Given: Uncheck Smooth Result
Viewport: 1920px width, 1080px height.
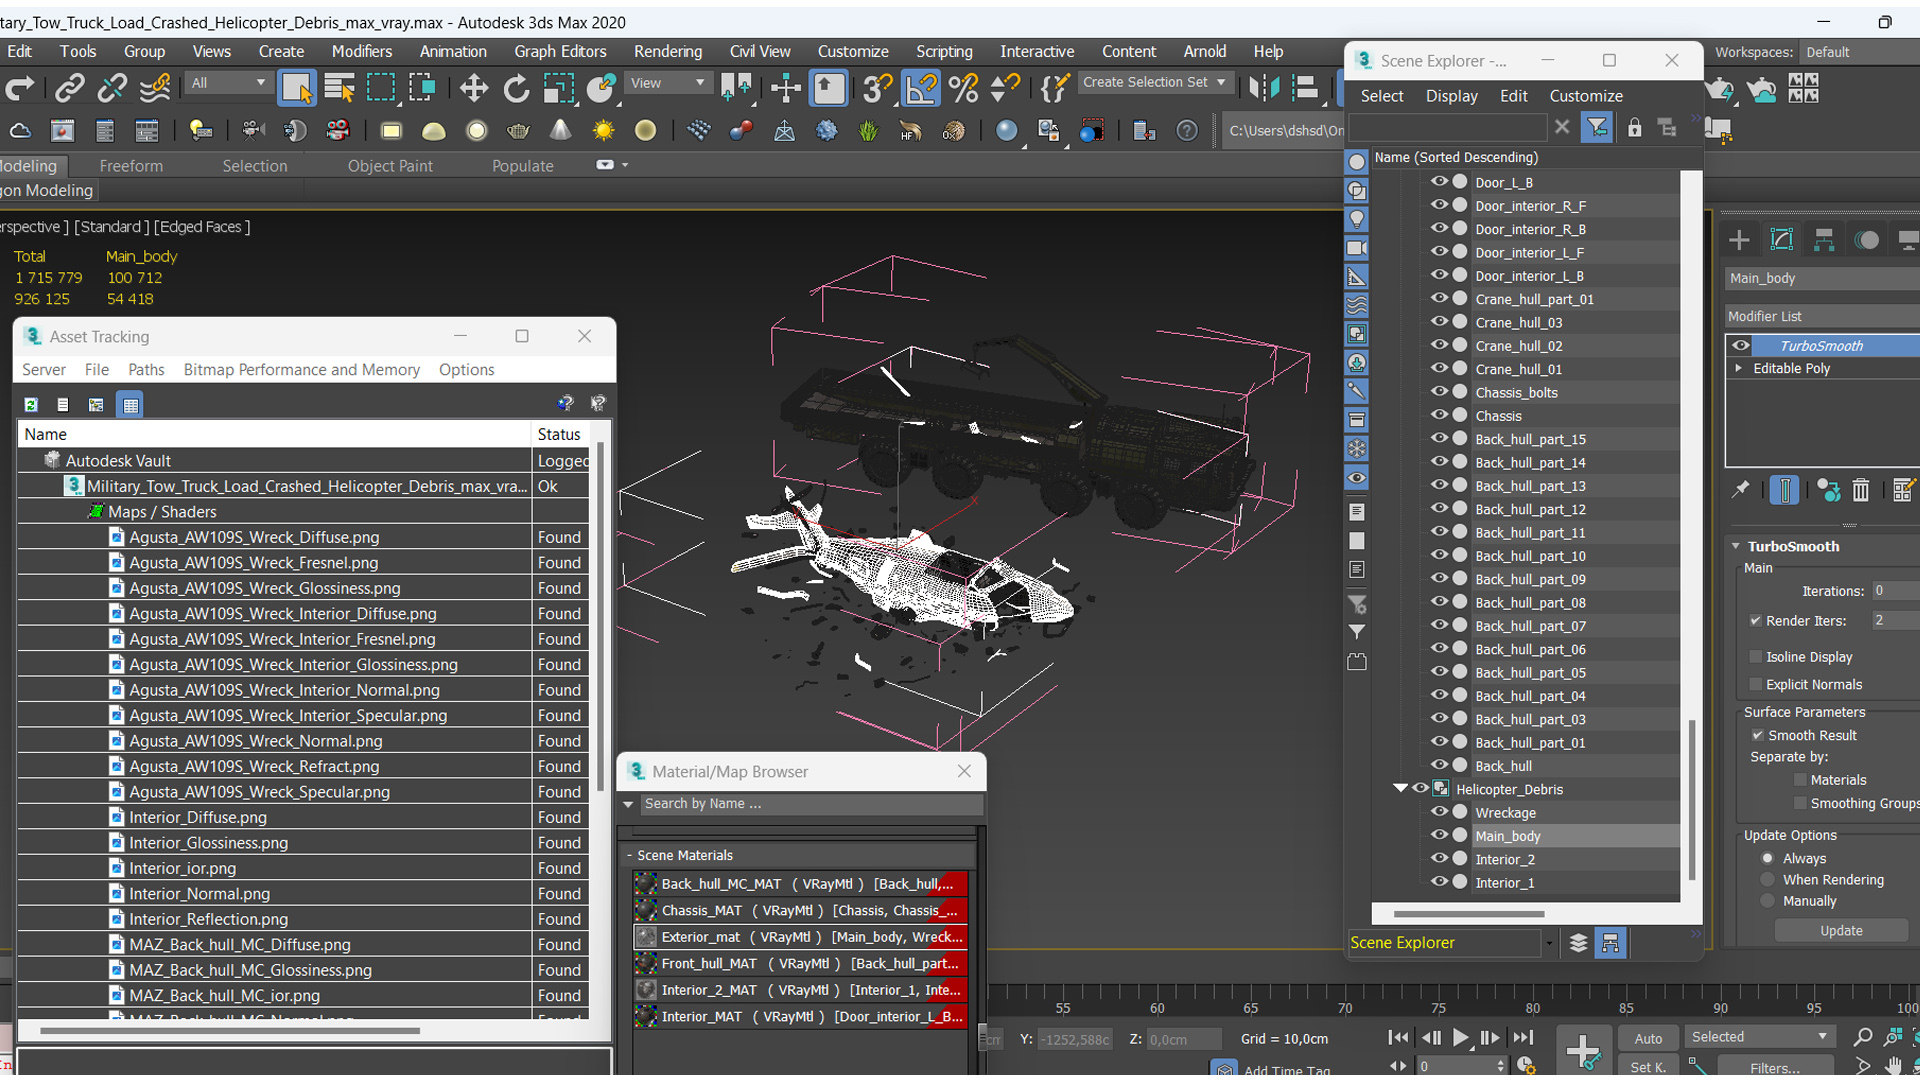Looking at the screenshot, I should tap(1757, 735).
